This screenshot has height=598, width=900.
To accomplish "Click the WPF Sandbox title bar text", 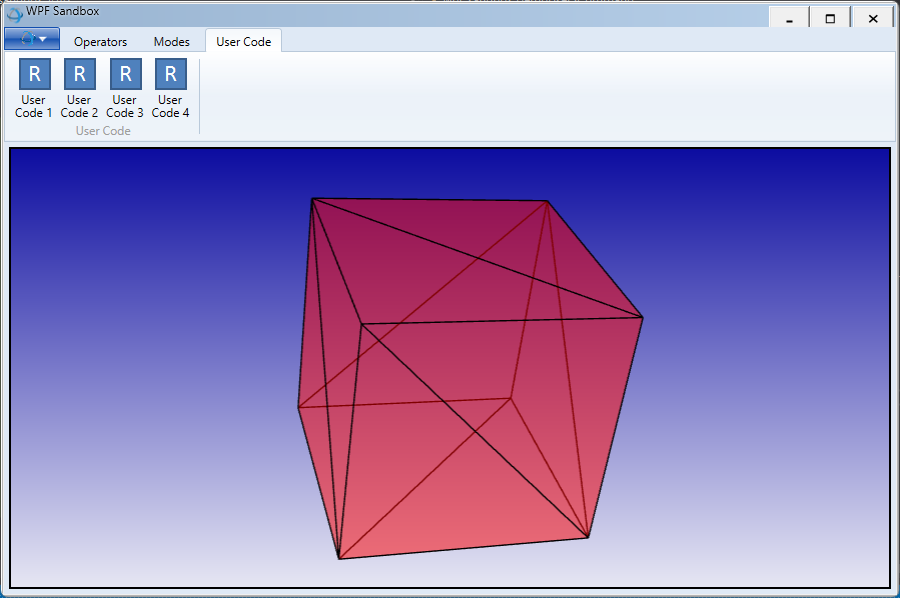I will pyautogui.click(x=62, y=12).
